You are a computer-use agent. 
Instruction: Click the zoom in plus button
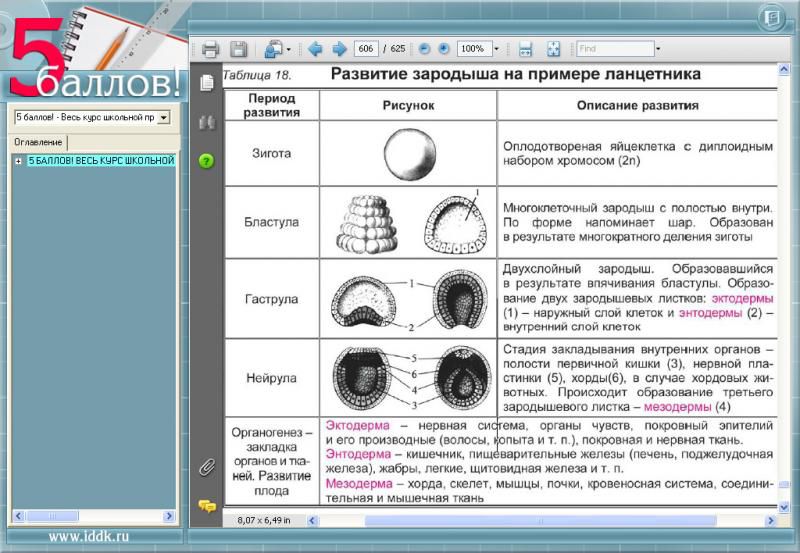click(x=443, y=49)
